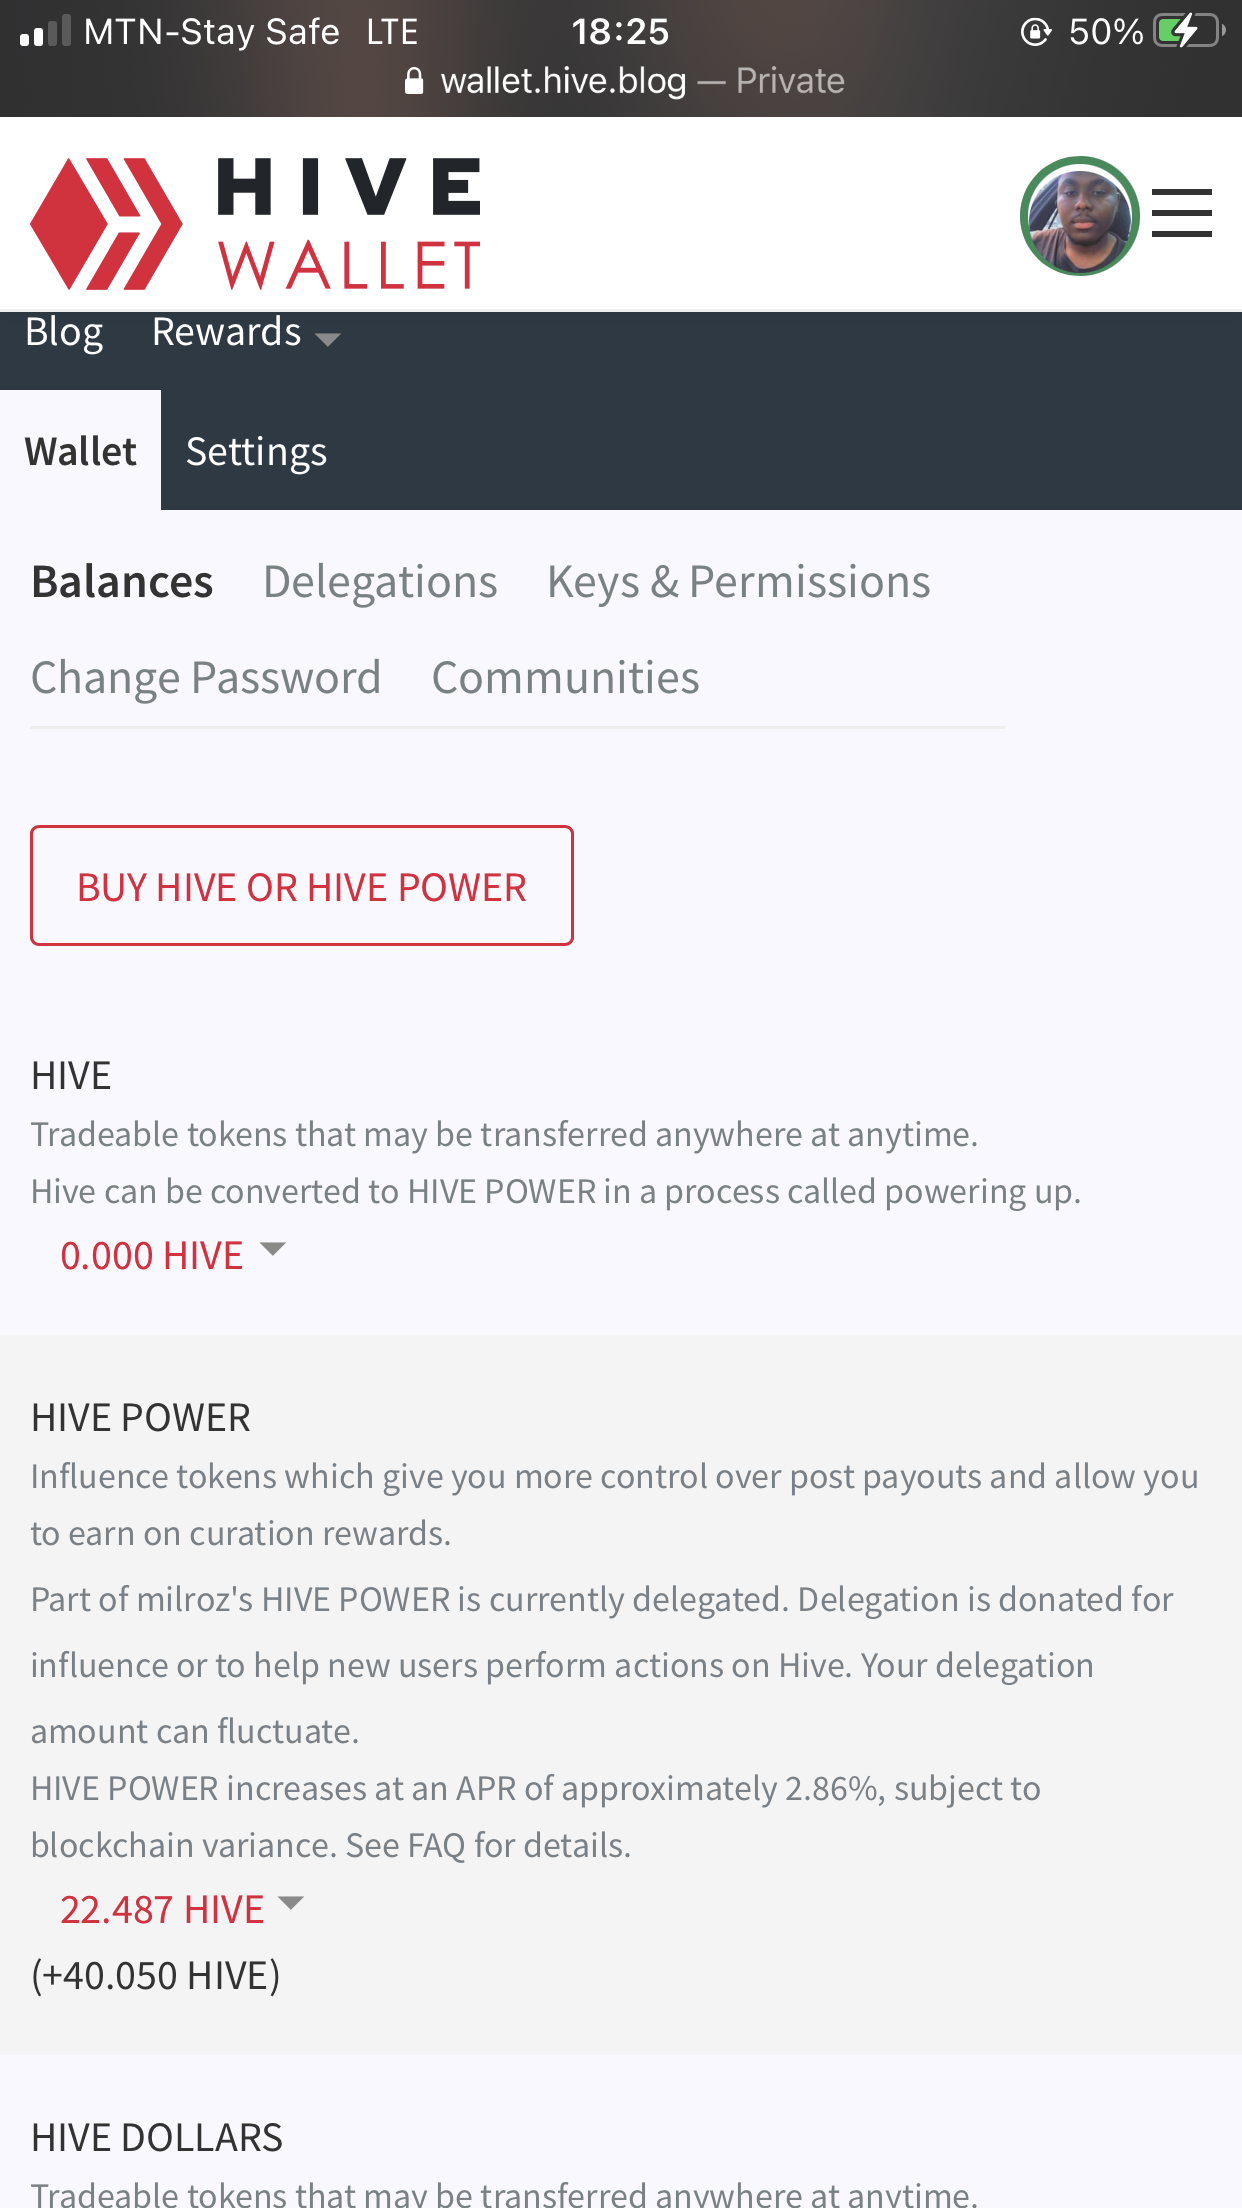The height and width of the screenshot is (2208, 1242).
Task: Expand the Rewards dropdown menu
Action: coord(246,333)
